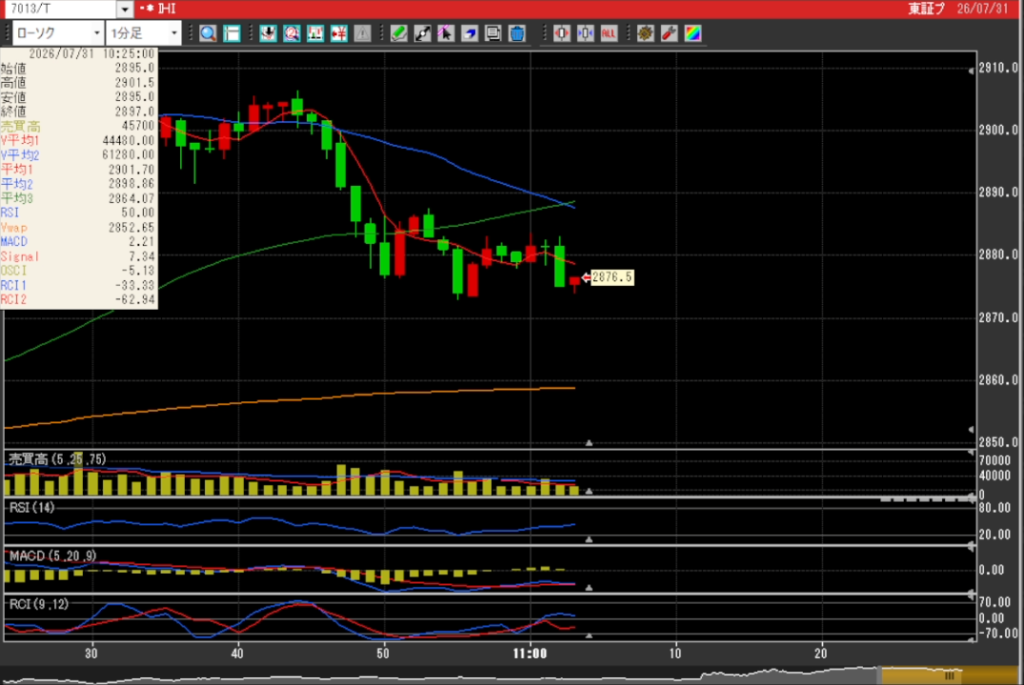Toggle the blue horizontal-arrow candle icon

585,33
